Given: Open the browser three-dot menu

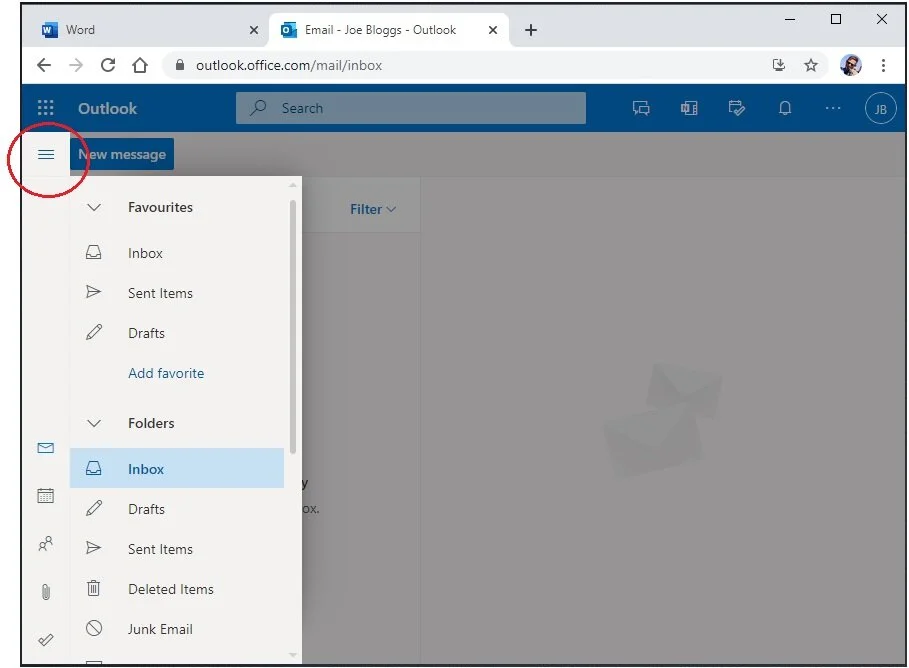Looking at the screenshot, I should coord(883,65).
